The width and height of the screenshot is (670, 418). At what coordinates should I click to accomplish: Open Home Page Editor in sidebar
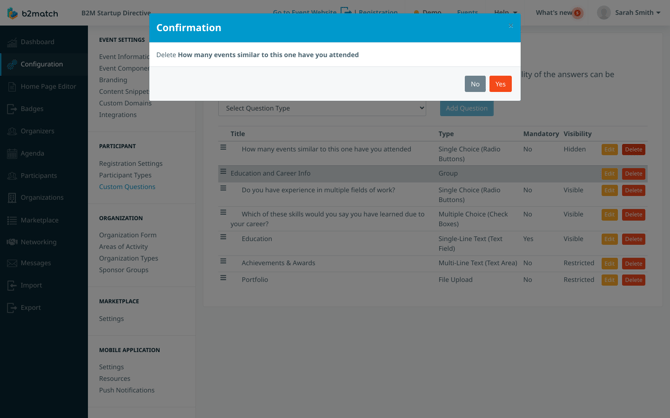pos(48,86)
